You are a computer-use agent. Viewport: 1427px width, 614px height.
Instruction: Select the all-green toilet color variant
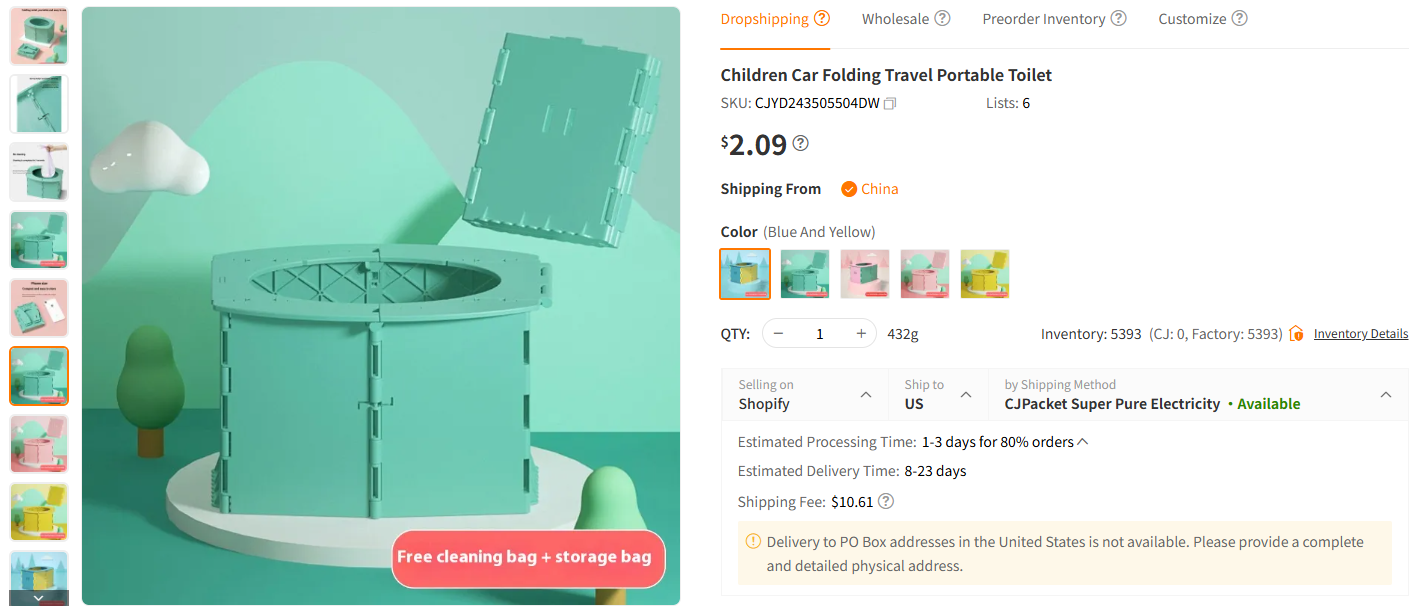click(804, 273)
